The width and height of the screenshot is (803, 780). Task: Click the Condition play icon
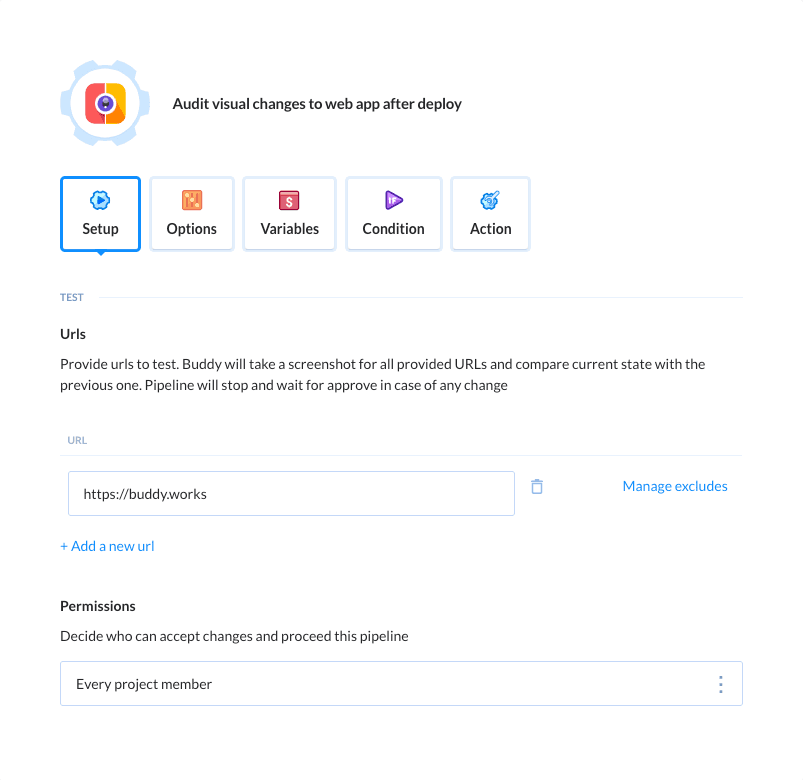[x=393, y=200]
